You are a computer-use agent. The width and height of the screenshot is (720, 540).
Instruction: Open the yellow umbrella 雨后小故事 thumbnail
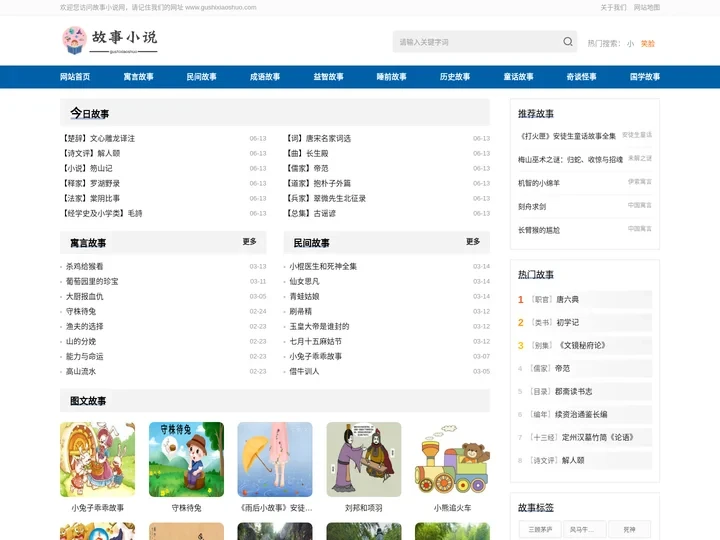[x=275, y=459]
